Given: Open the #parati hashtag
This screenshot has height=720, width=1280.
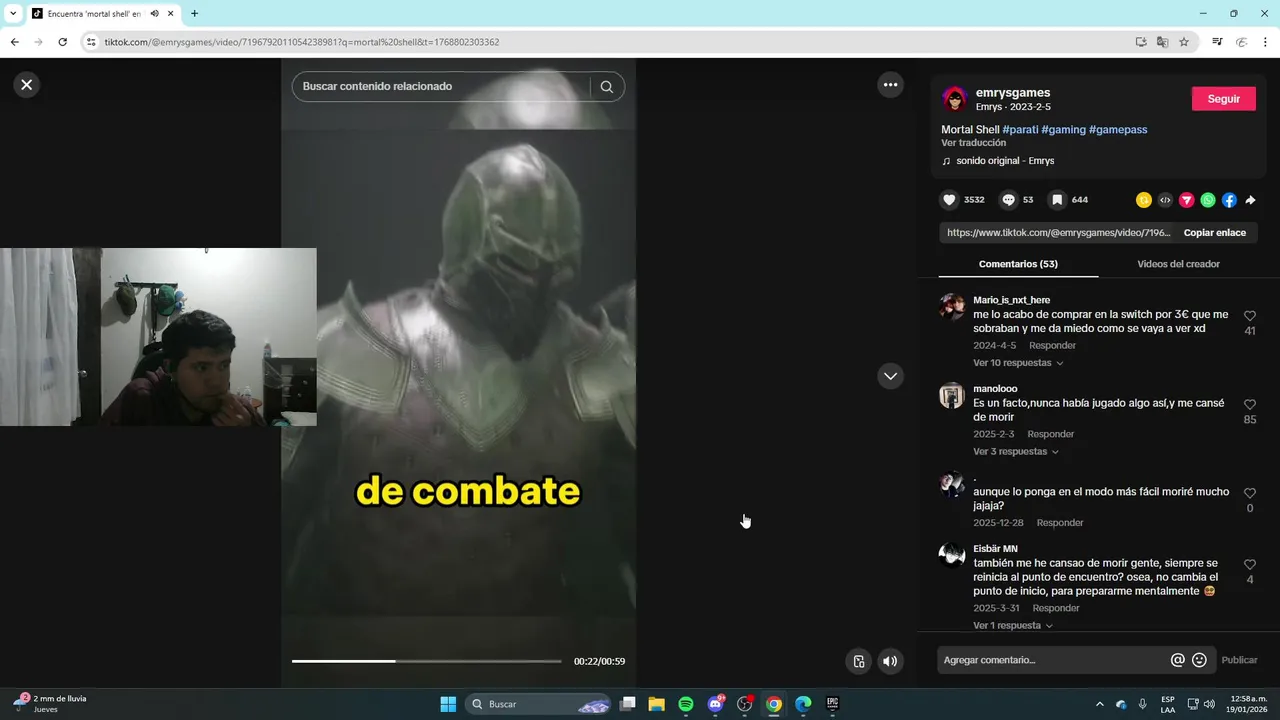Looking at the screenshot, I should click(1020, 130).
